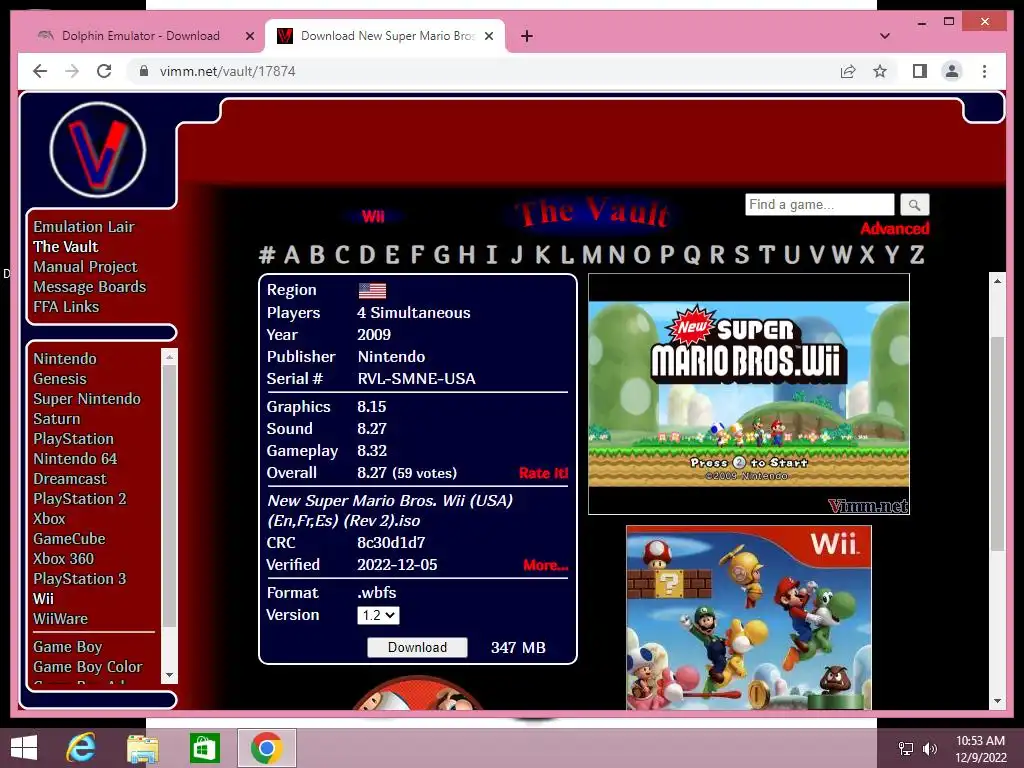Click the Wii box art image

tap(748, 618)
